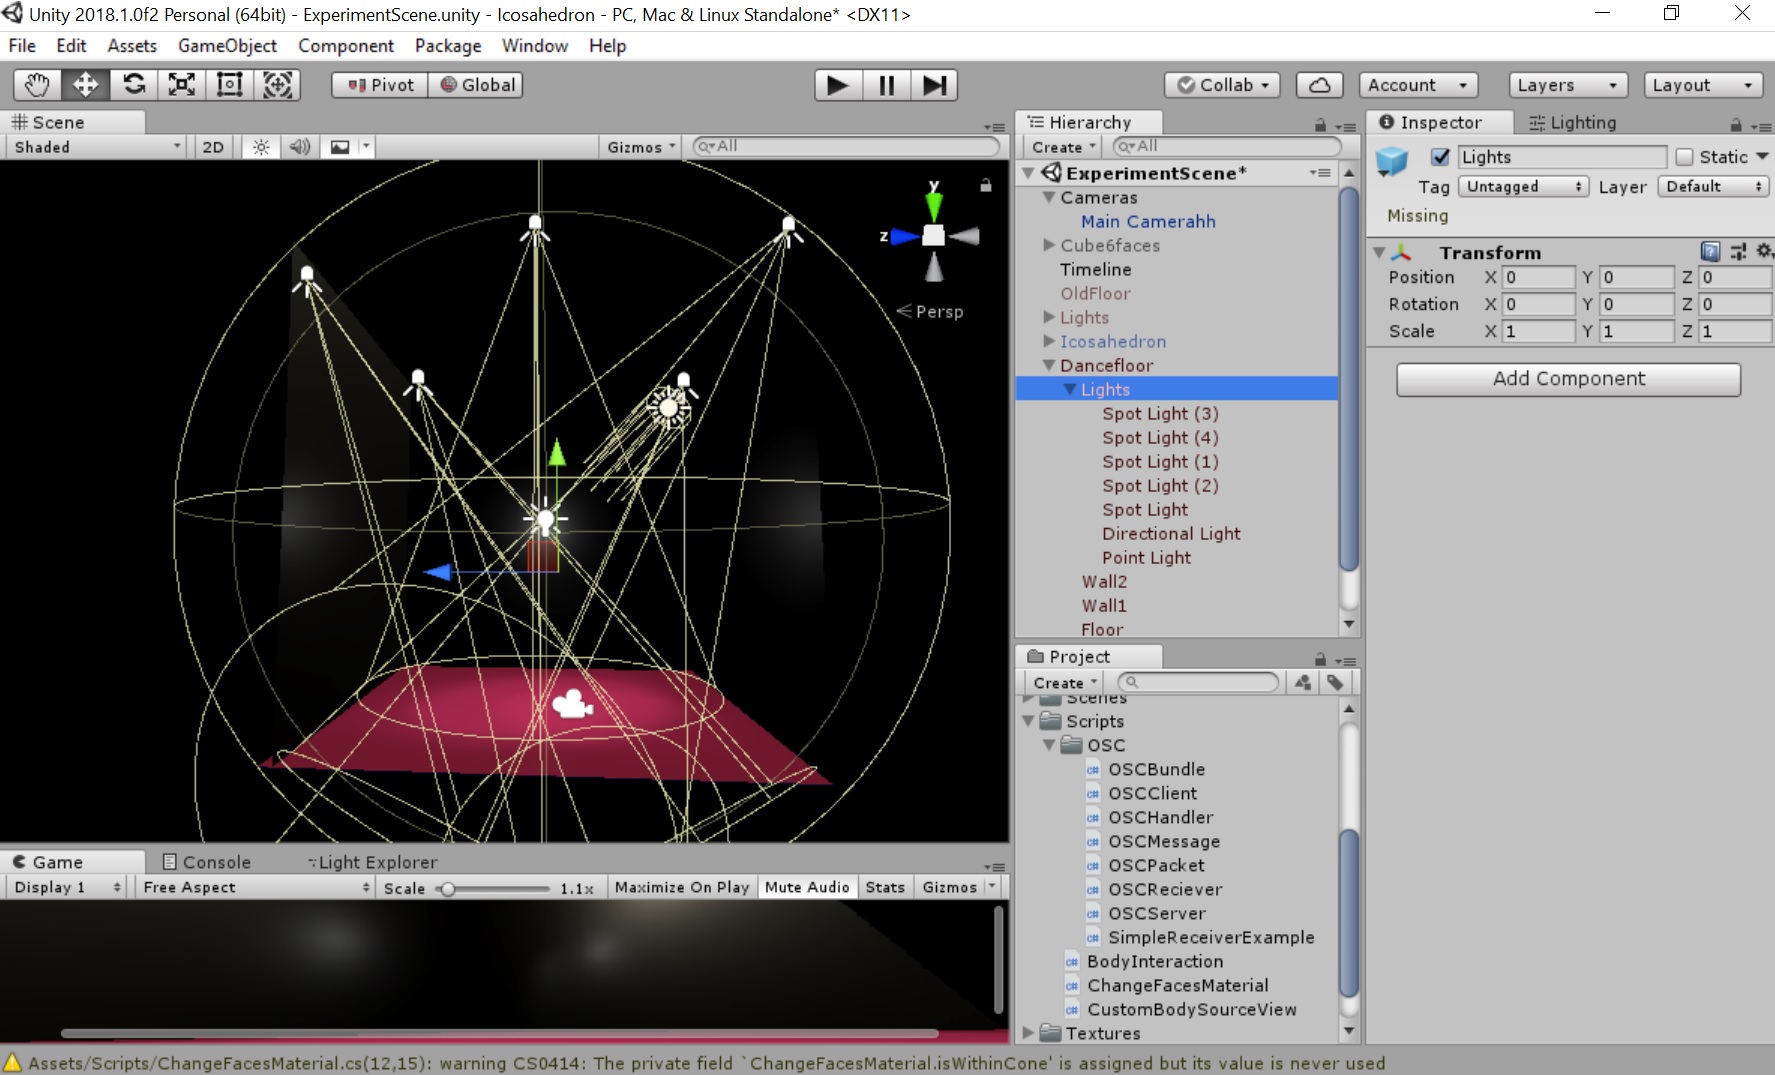1775x1075 pixels.
Task: Enable the Static checkbox
Action: coord(1685,157)
